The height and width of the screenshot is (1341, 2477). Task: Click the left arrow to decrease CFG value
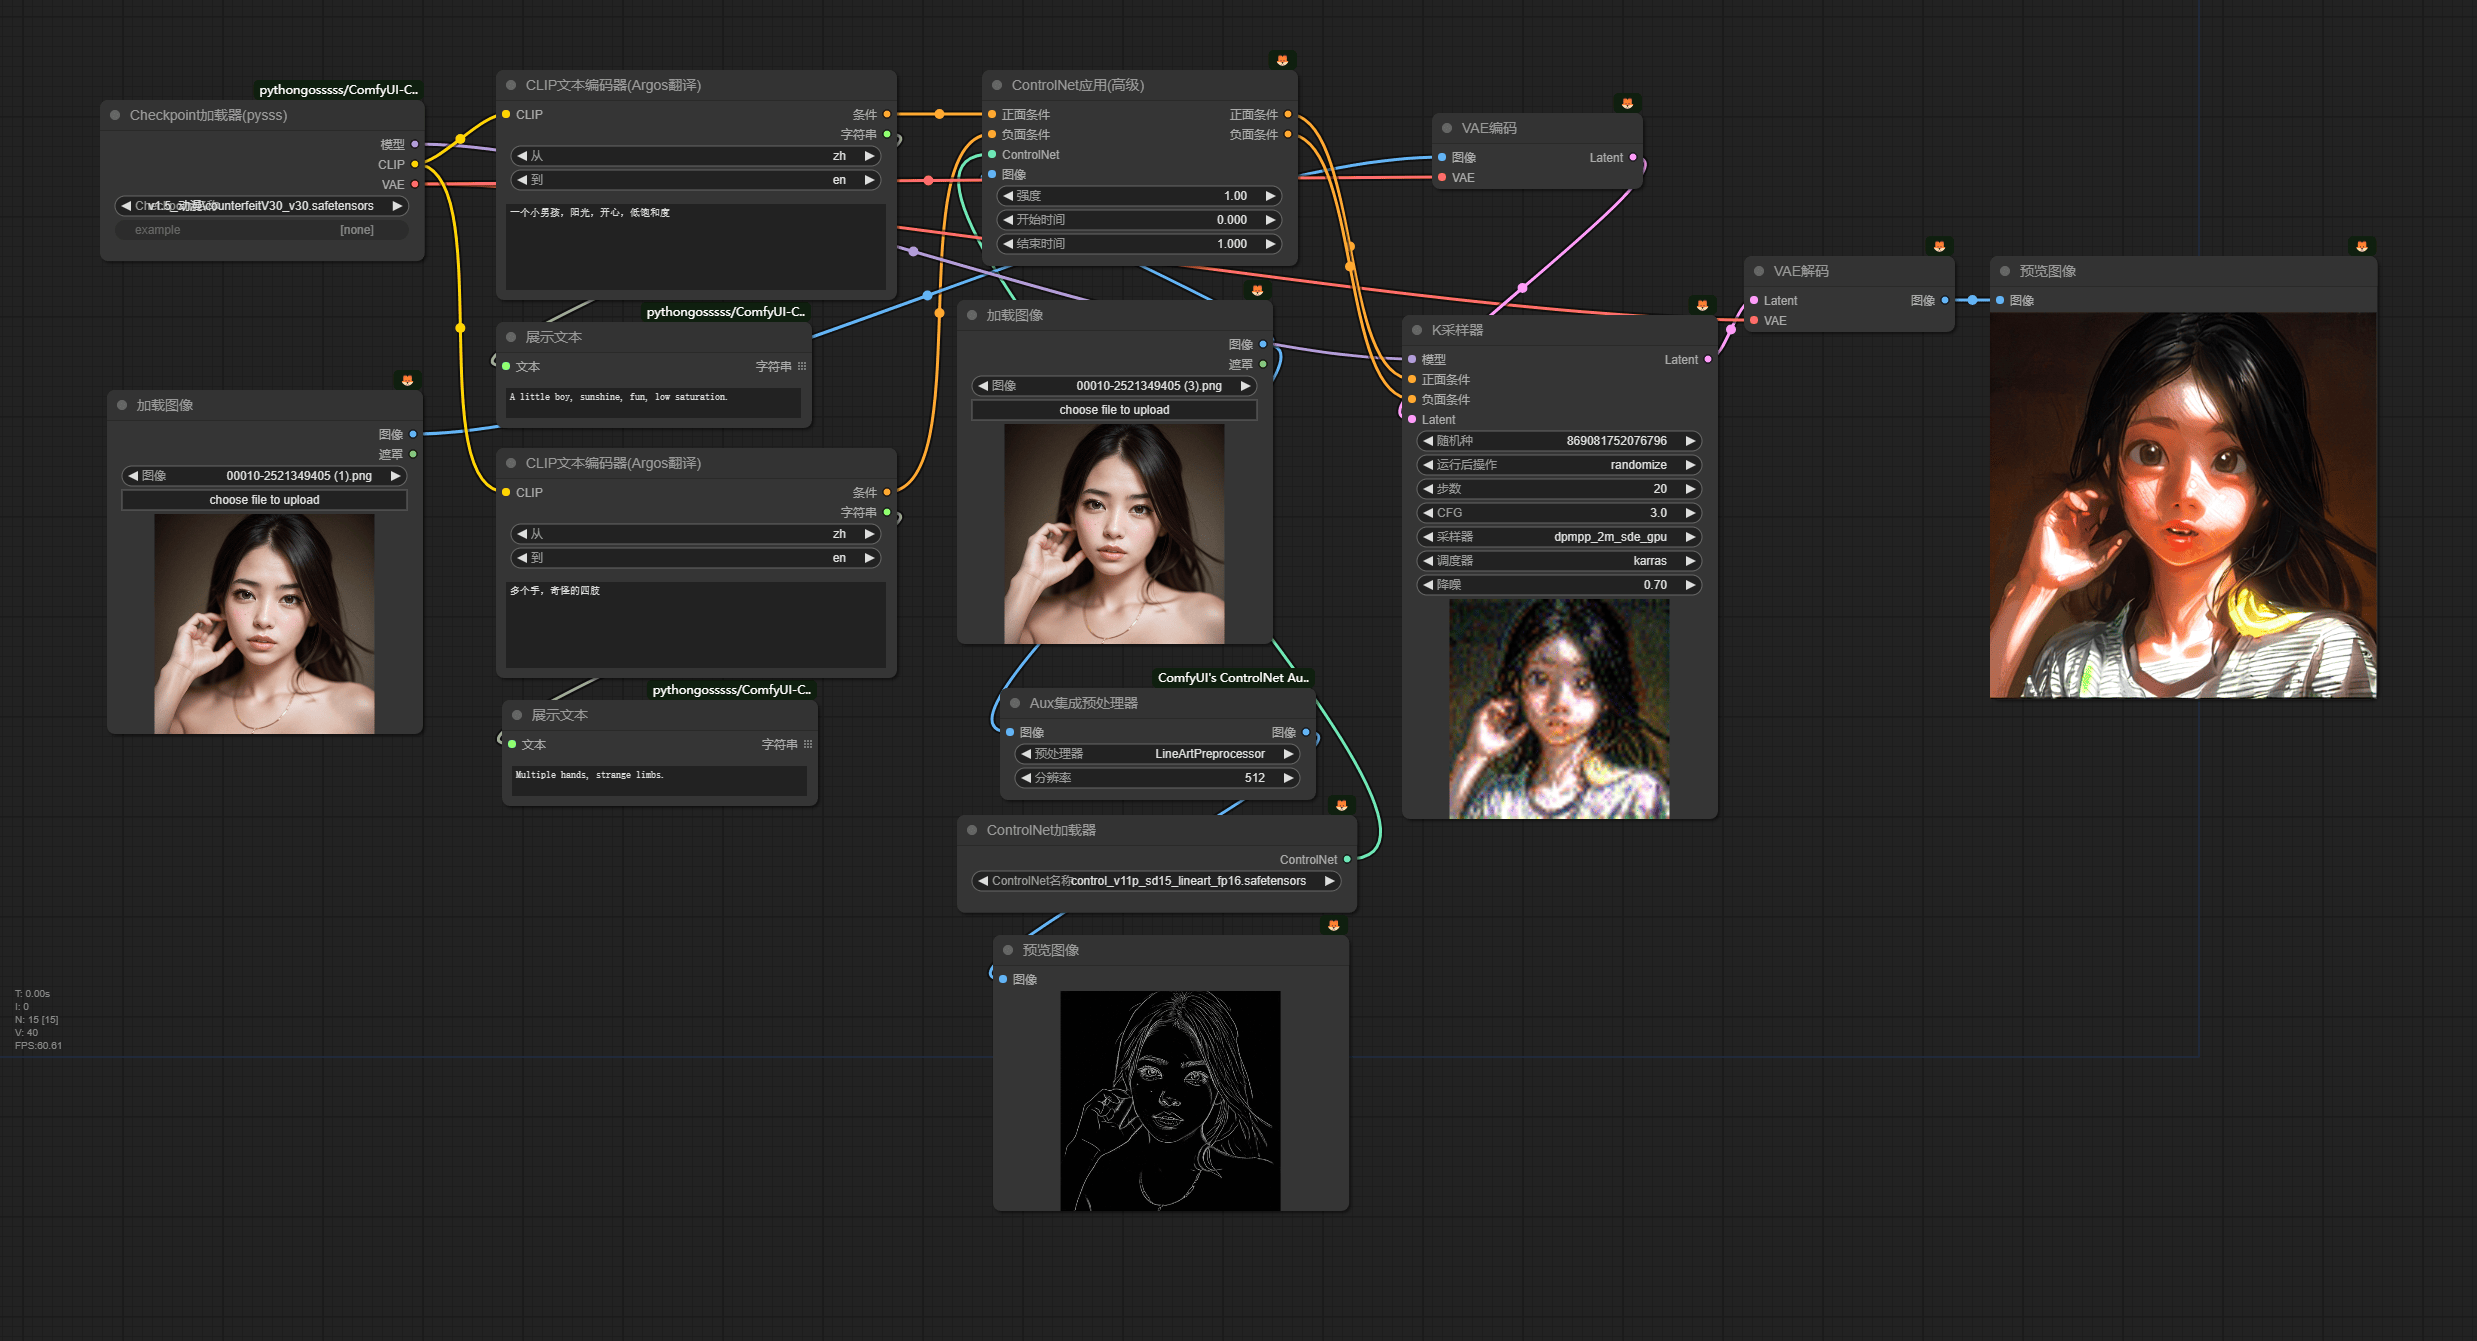point(1428,513)
